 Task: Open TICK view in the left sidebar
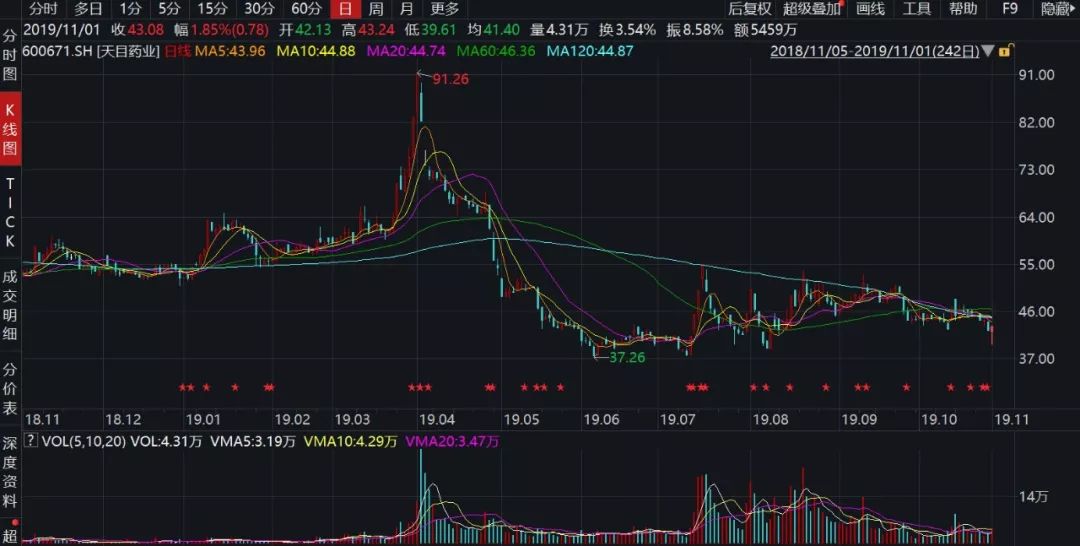point(10,213)
